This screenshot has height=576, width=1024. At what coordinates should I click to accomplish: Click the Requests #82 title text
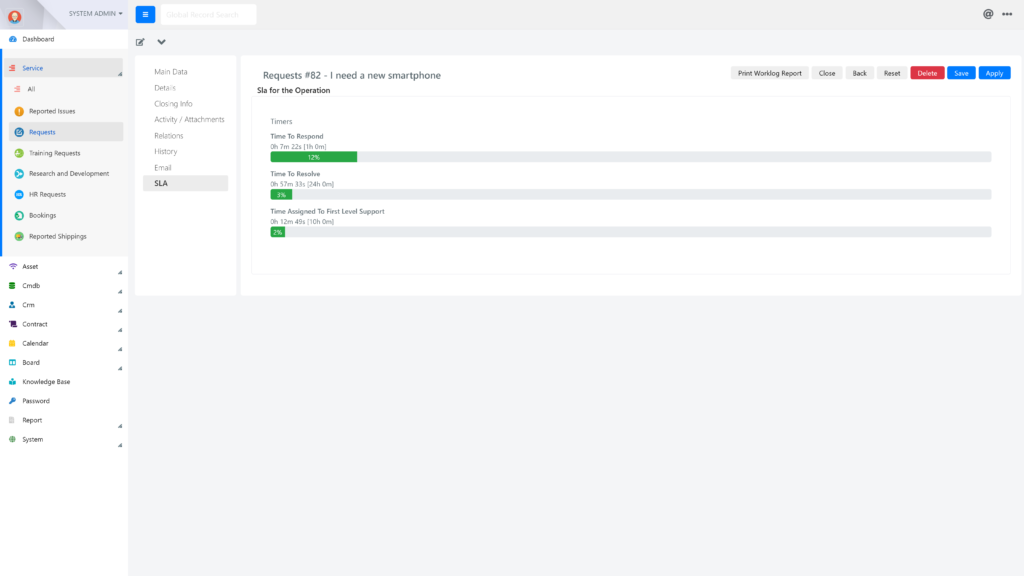click(351, 75)
